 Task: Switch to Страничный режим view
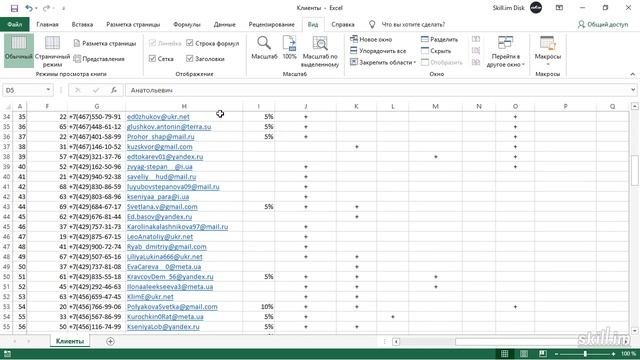[x=52, y=51]
